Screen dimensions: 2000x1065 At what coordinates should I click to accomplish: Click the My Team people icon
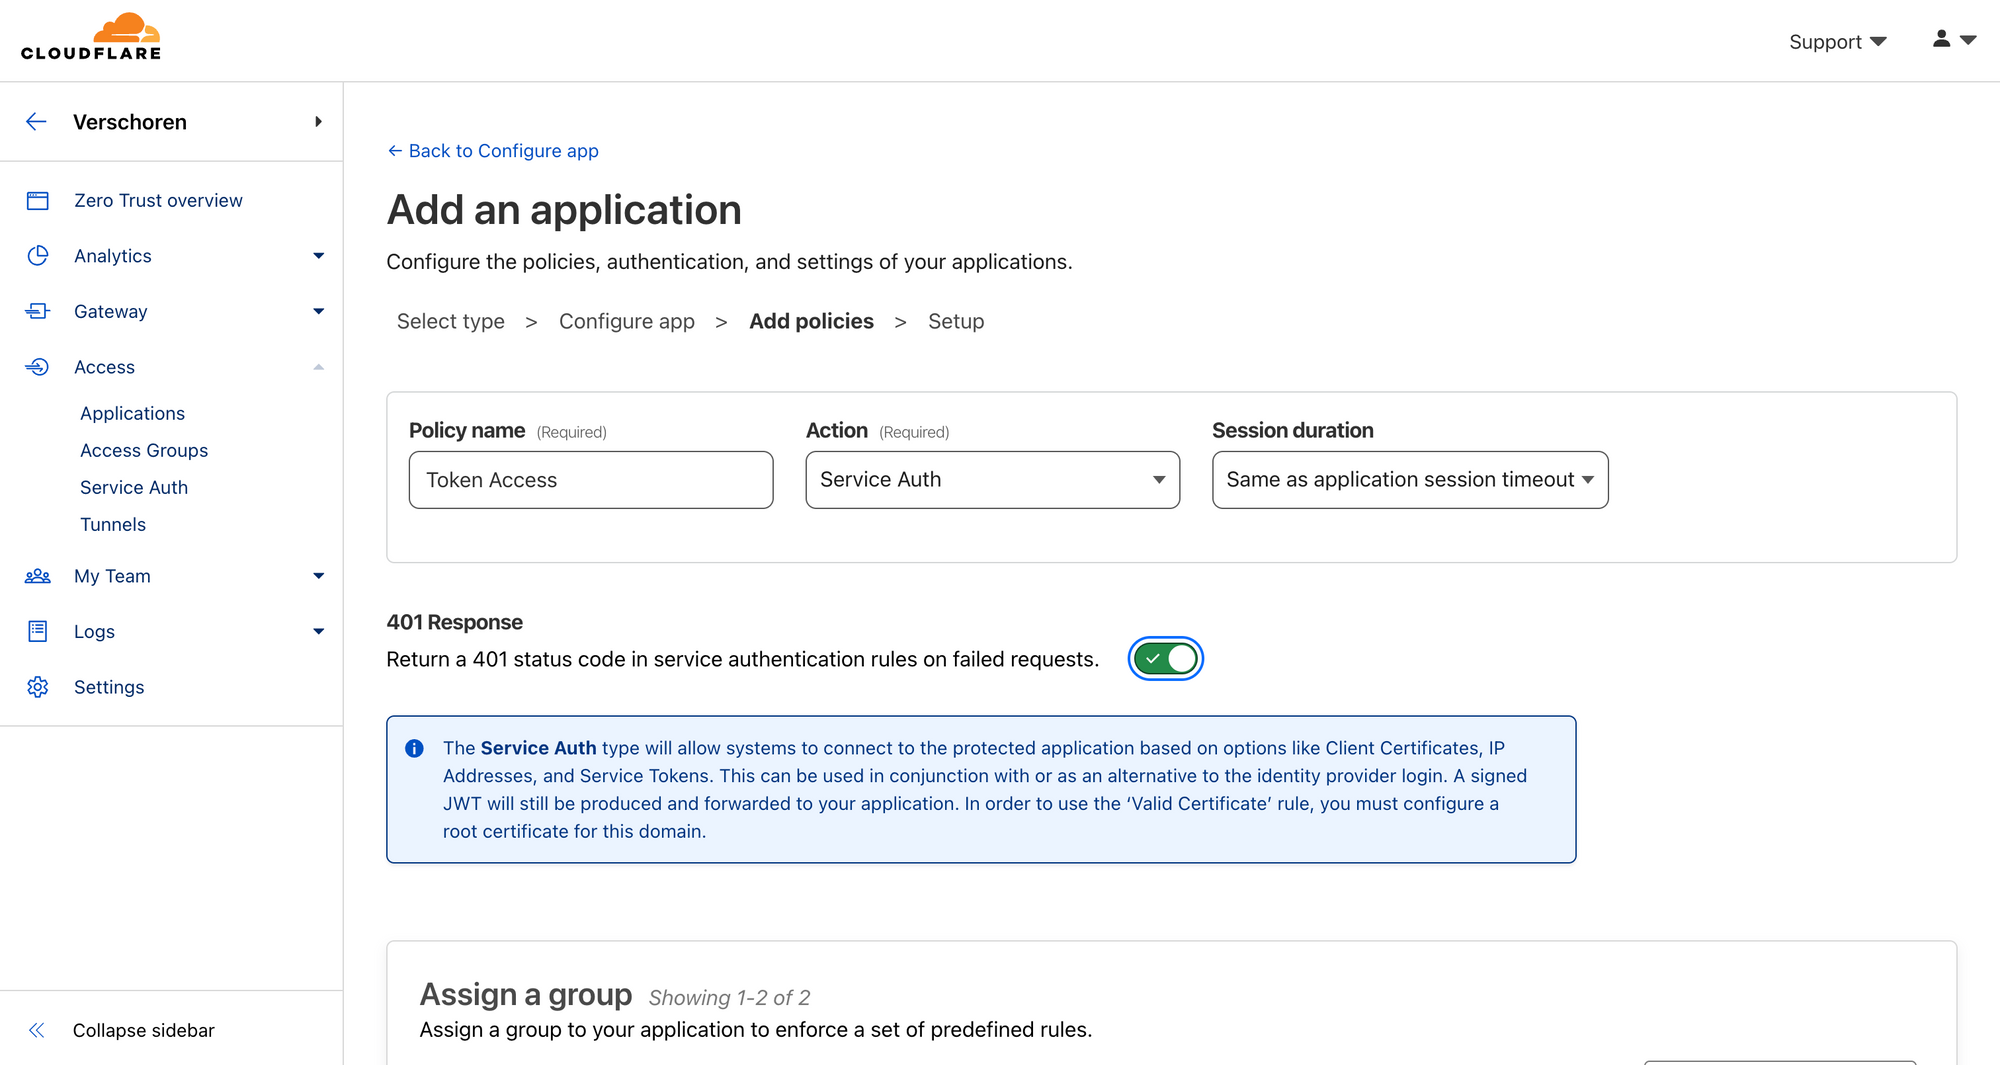coord(38,576)
